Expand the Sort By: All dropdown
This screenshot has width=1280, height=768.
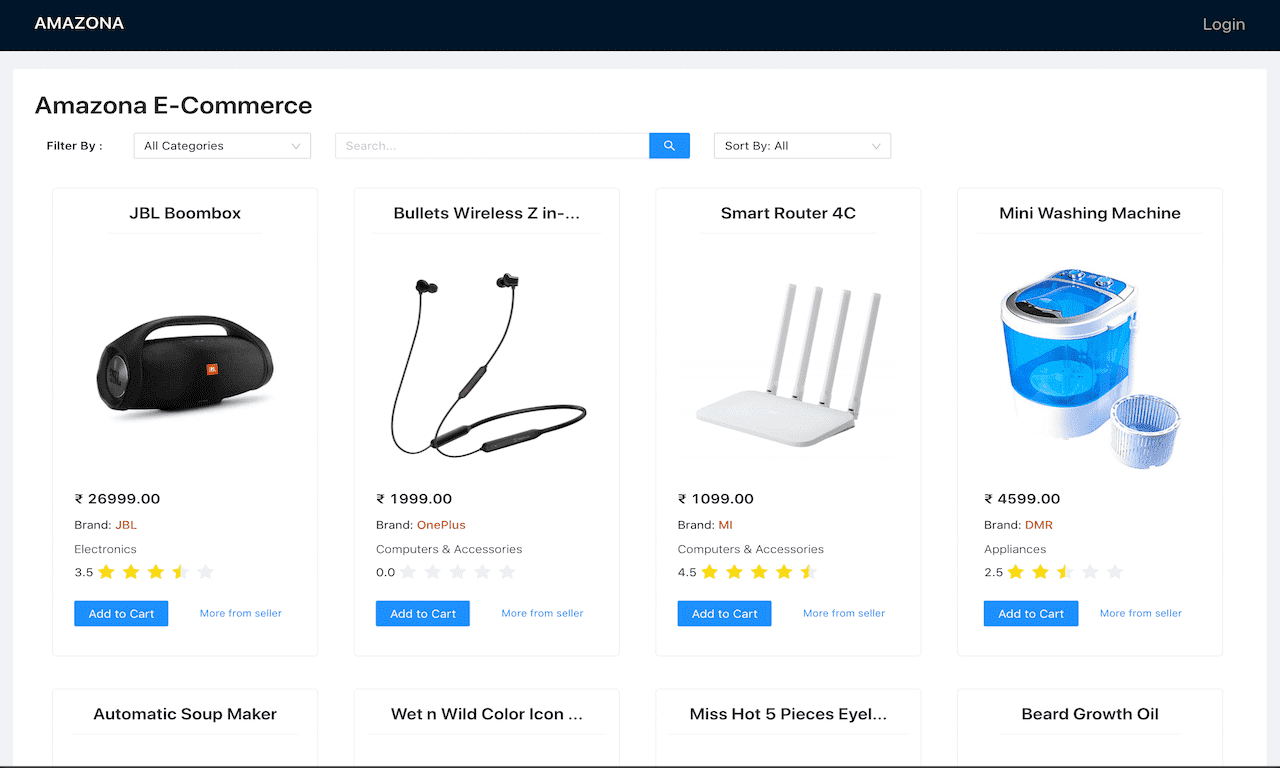click(x=802, y=146)
